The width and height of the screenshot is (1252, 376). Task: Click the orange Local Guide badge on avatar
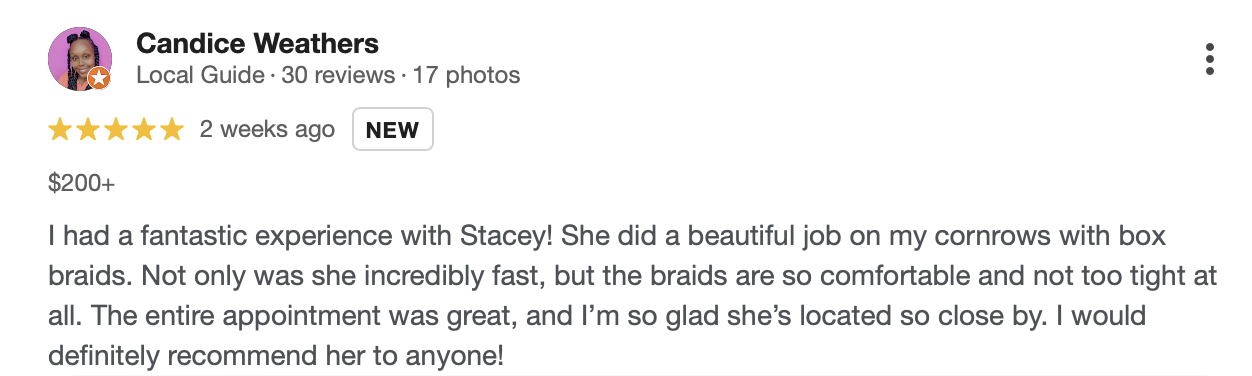pyautogui.click(x=99, y=78)
